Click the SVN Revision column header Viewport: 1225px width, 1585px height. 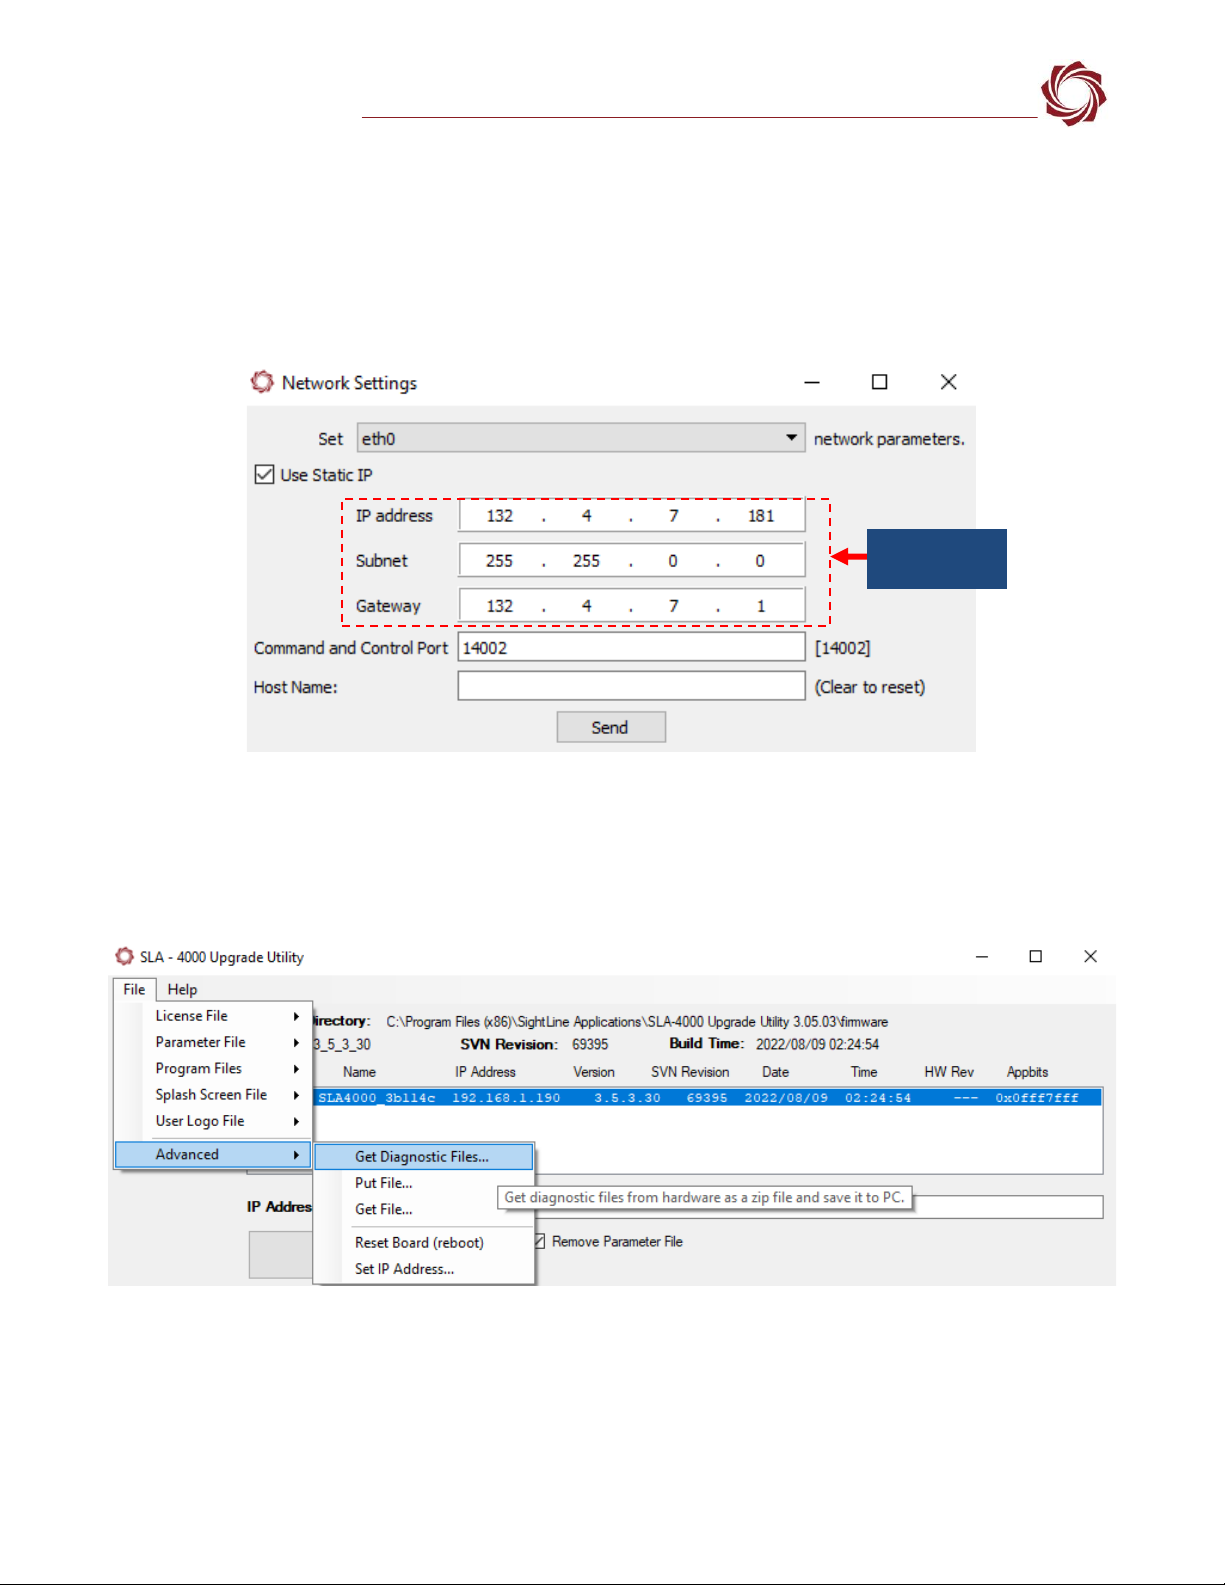(690, 1072)
